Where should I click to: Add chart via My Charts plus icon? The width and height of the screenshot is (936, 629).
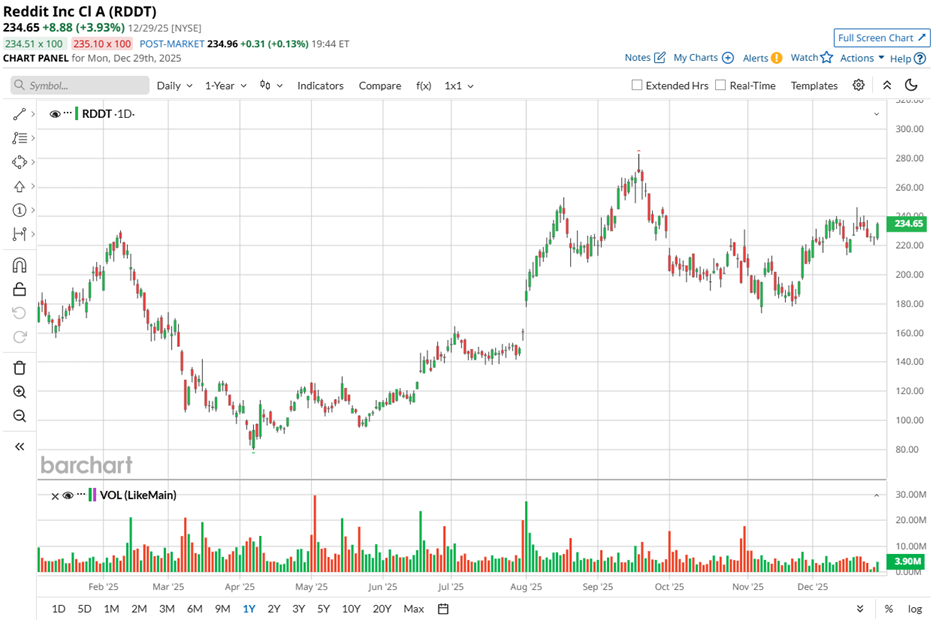pyautogui.click(x=728, y=58)
